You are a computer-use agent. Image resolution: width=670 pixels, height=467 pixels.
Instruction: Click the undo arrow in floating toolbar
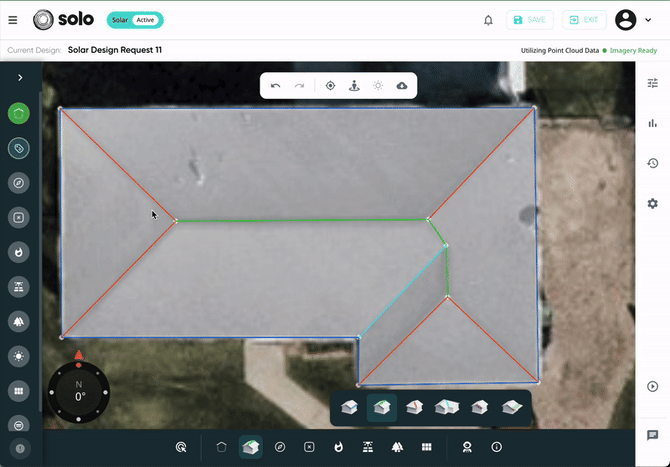coord(276,86)
